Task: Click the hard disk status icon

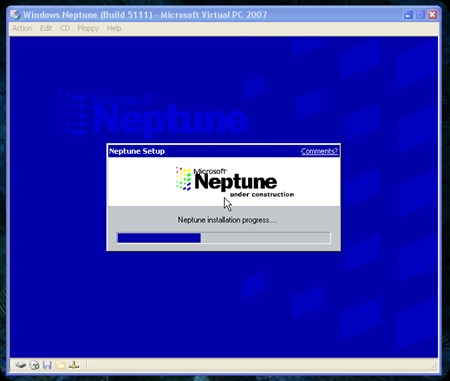Action: (21, 365)
